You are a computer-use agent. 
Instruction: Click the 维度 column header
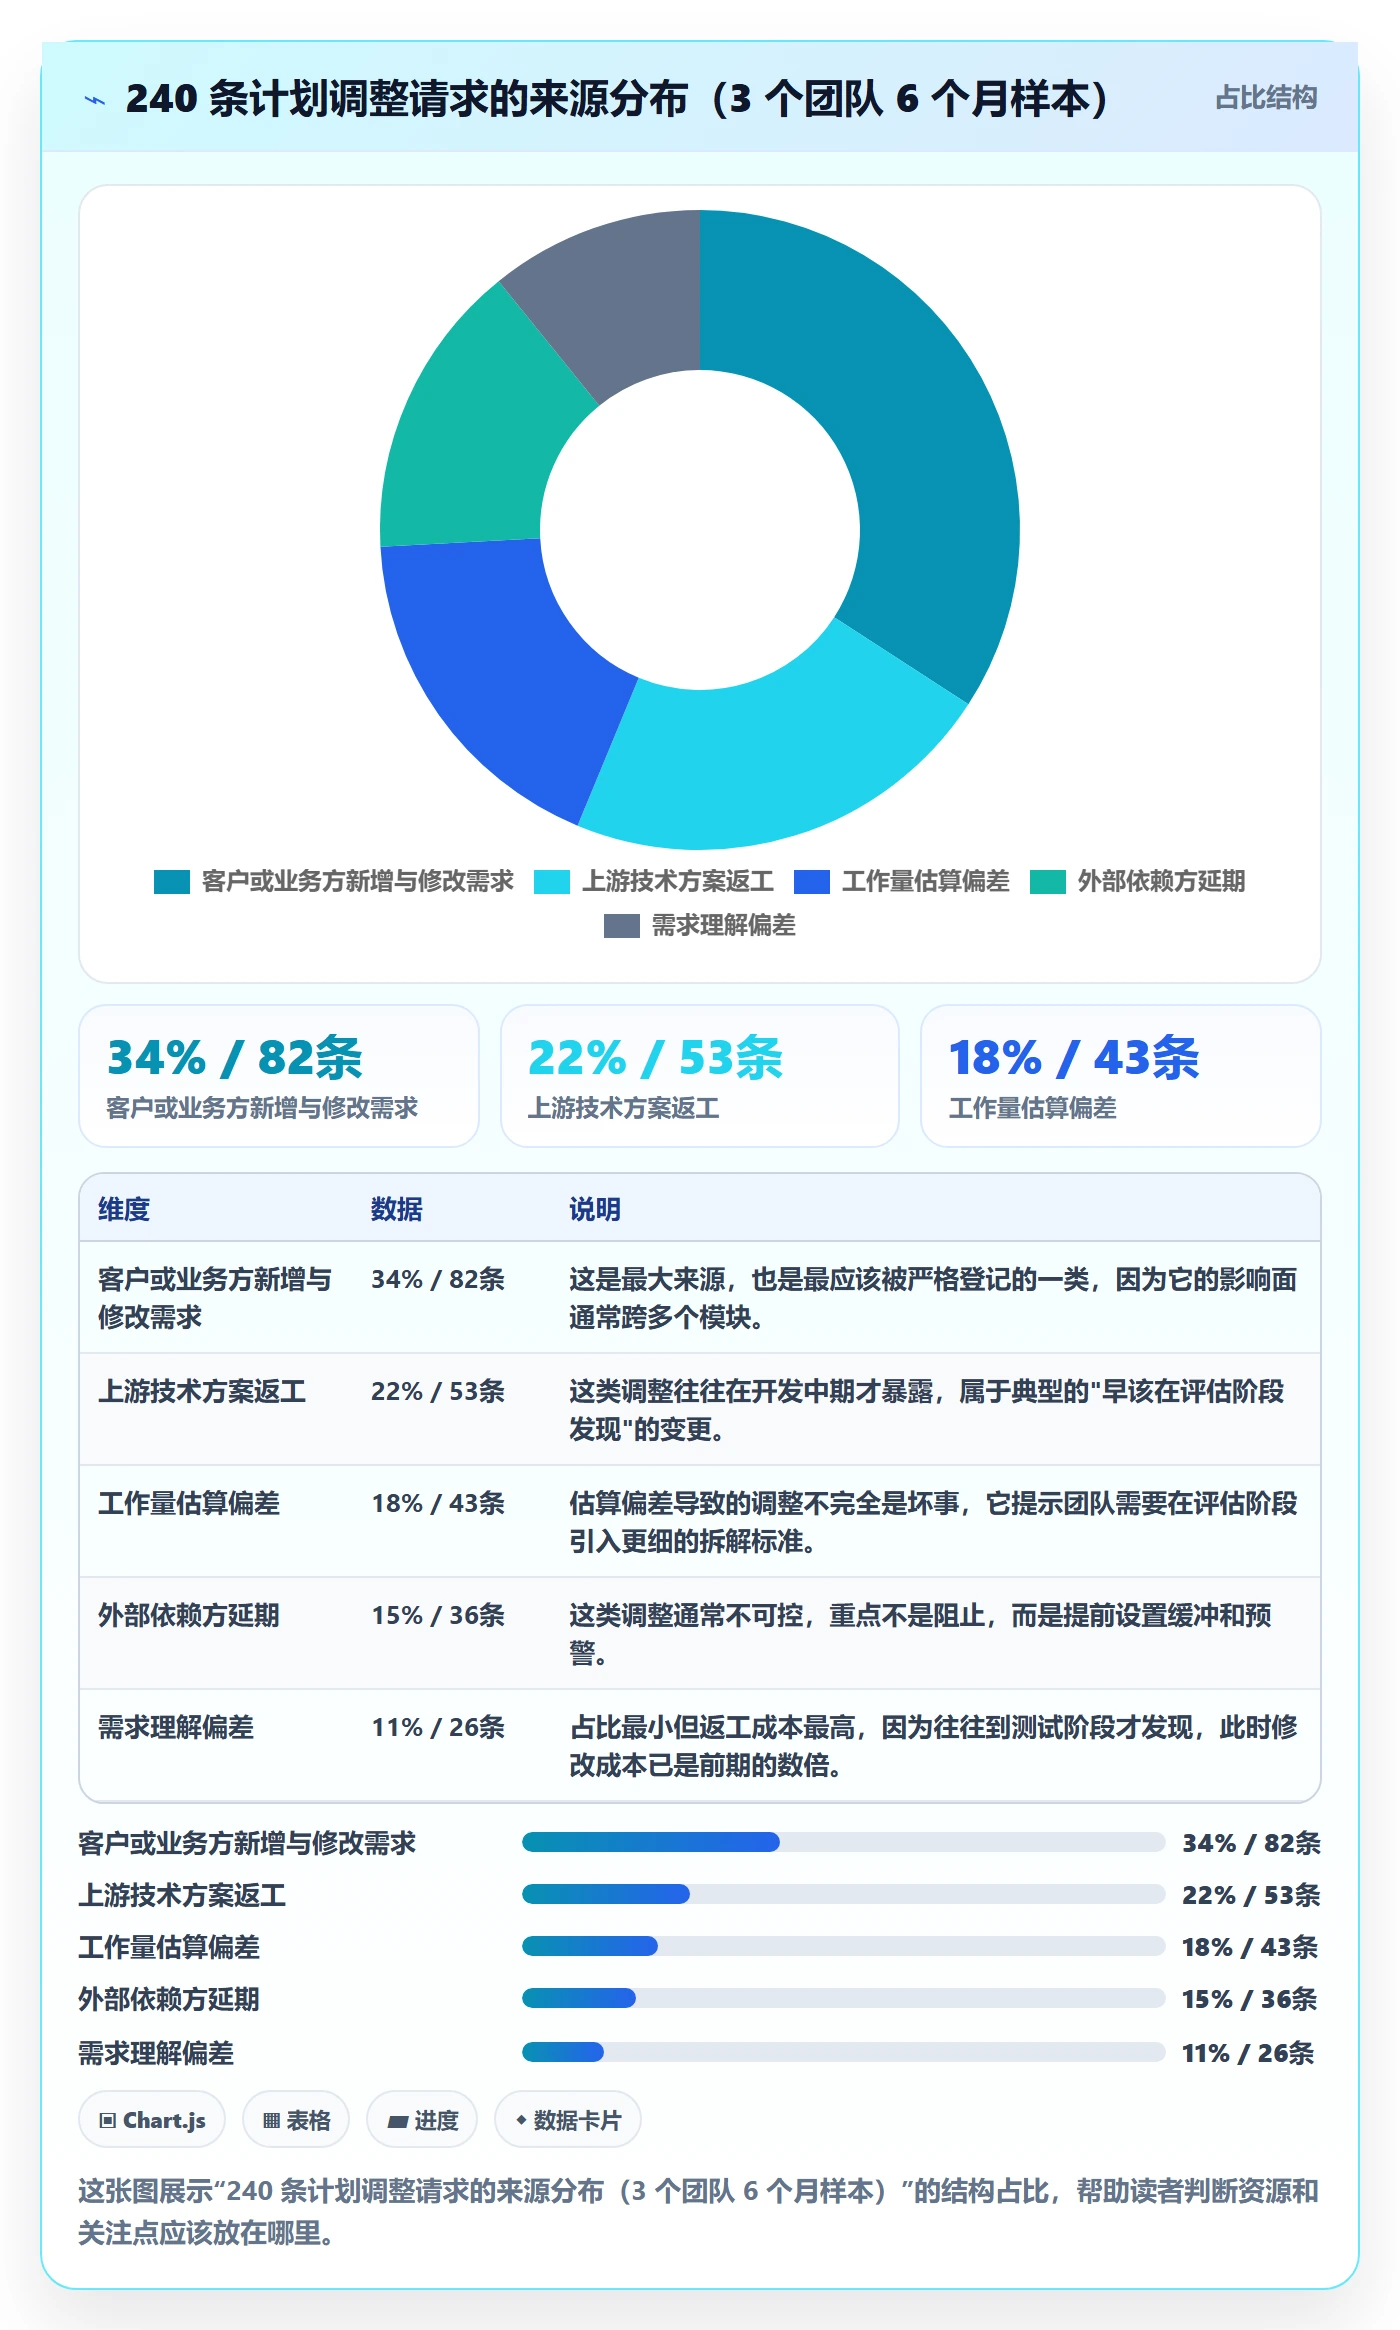point(124,1209)
